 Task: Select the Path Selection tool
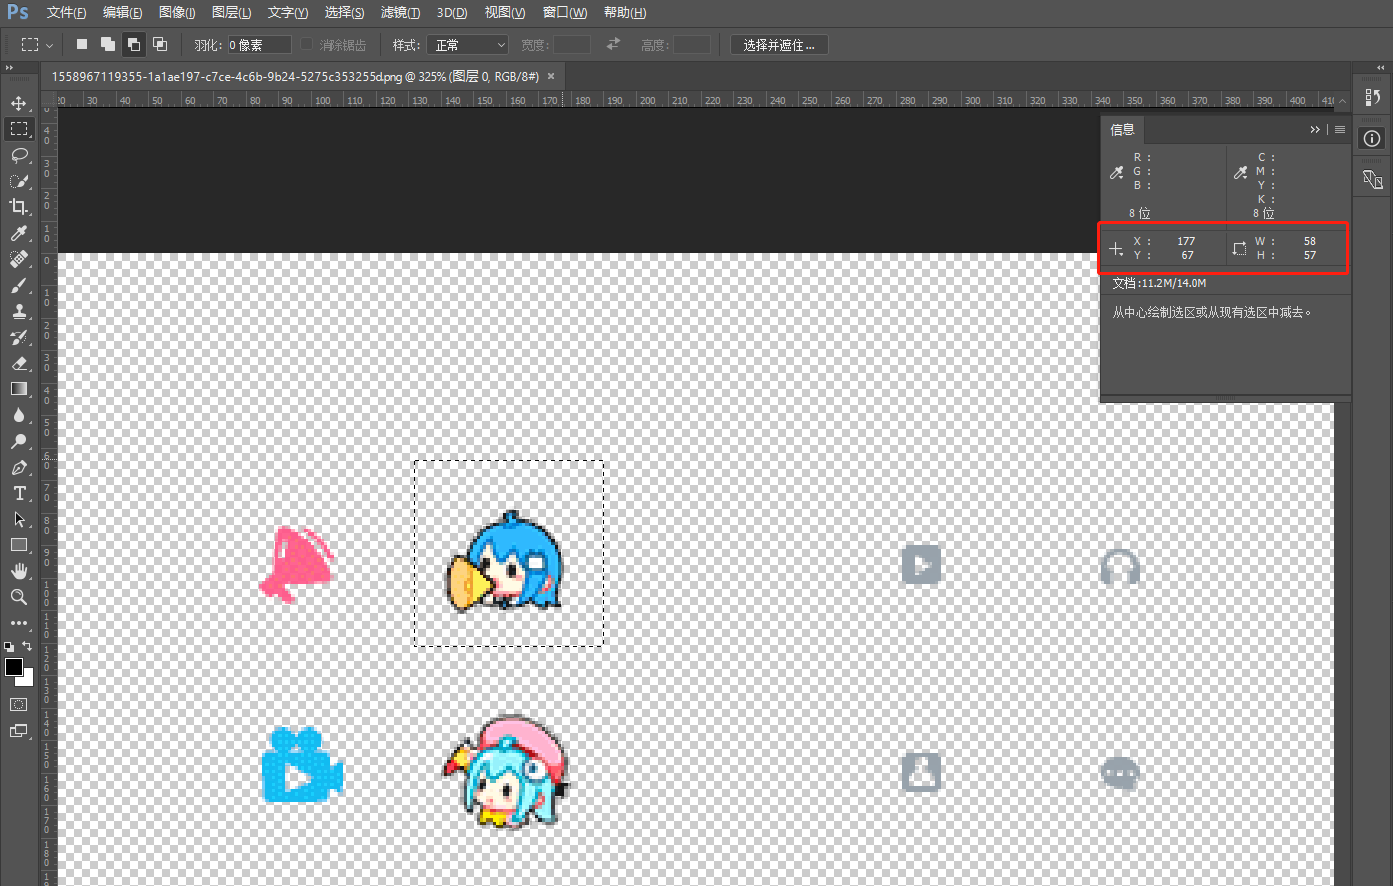19,519
